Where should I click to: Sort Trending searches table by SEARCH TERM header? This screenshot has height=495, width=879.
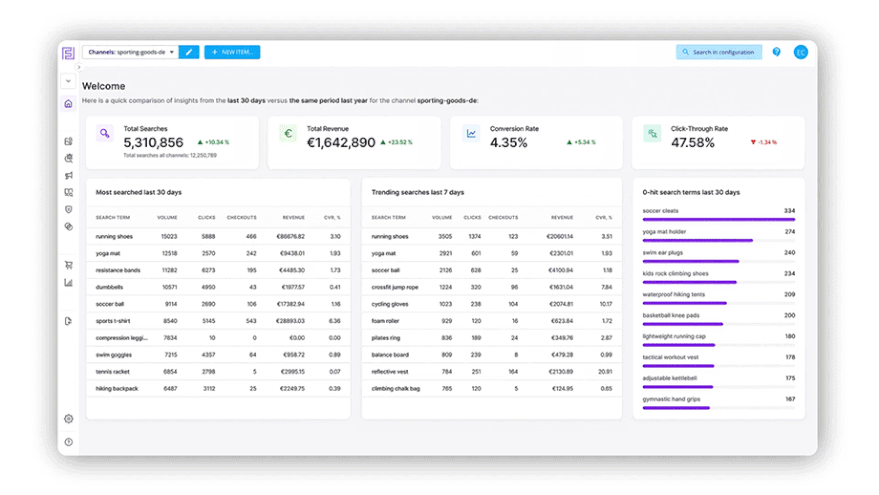[388, 218]
